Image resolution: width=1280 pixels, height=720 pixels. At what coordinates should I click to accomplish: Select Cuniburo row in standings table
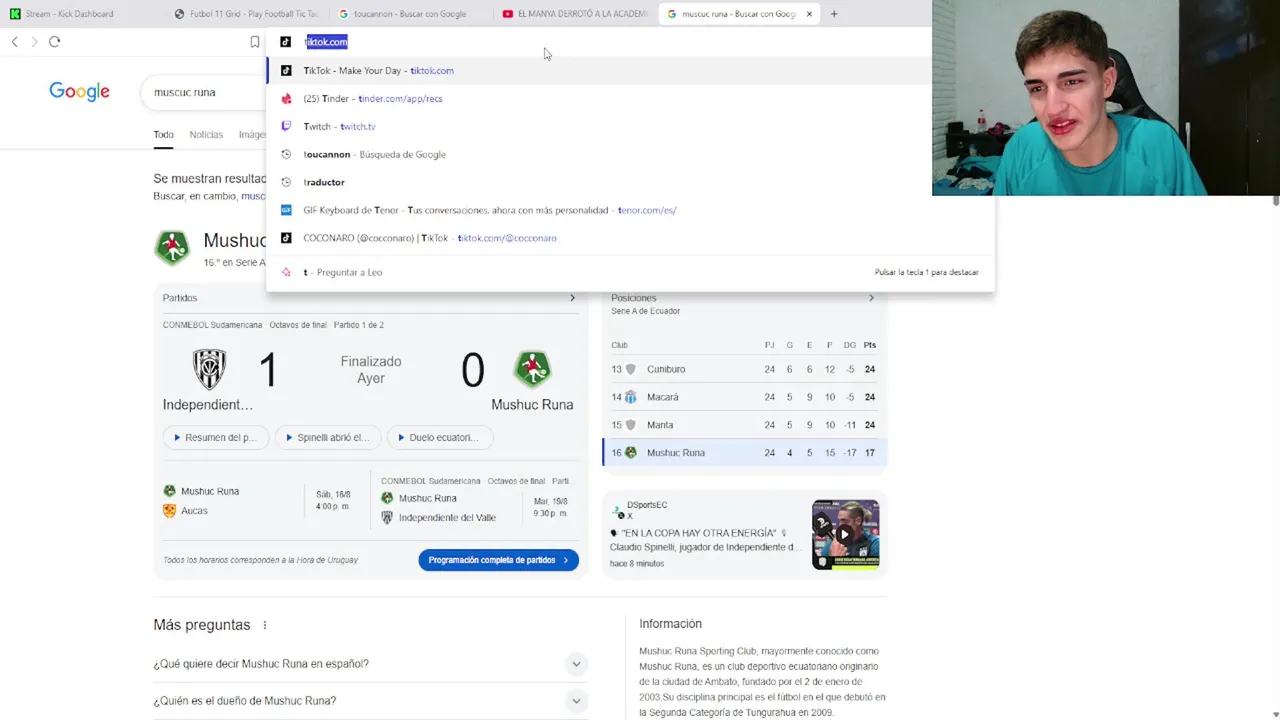click(x=744, y=369)
